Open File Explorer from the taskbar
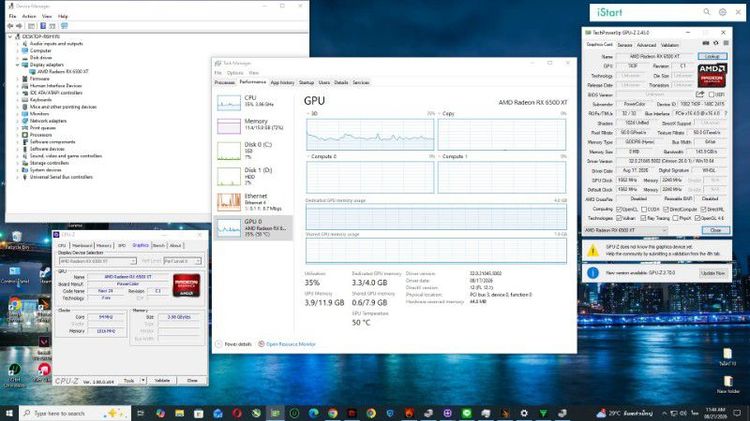750x421 pixels. [x=179, y=413]
